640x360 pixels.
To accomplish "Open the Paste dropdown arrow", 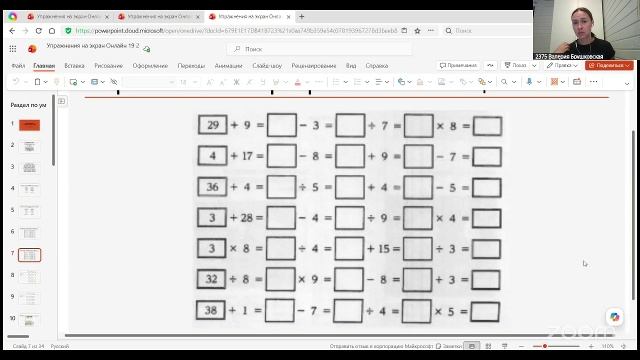I will point(45,82).
